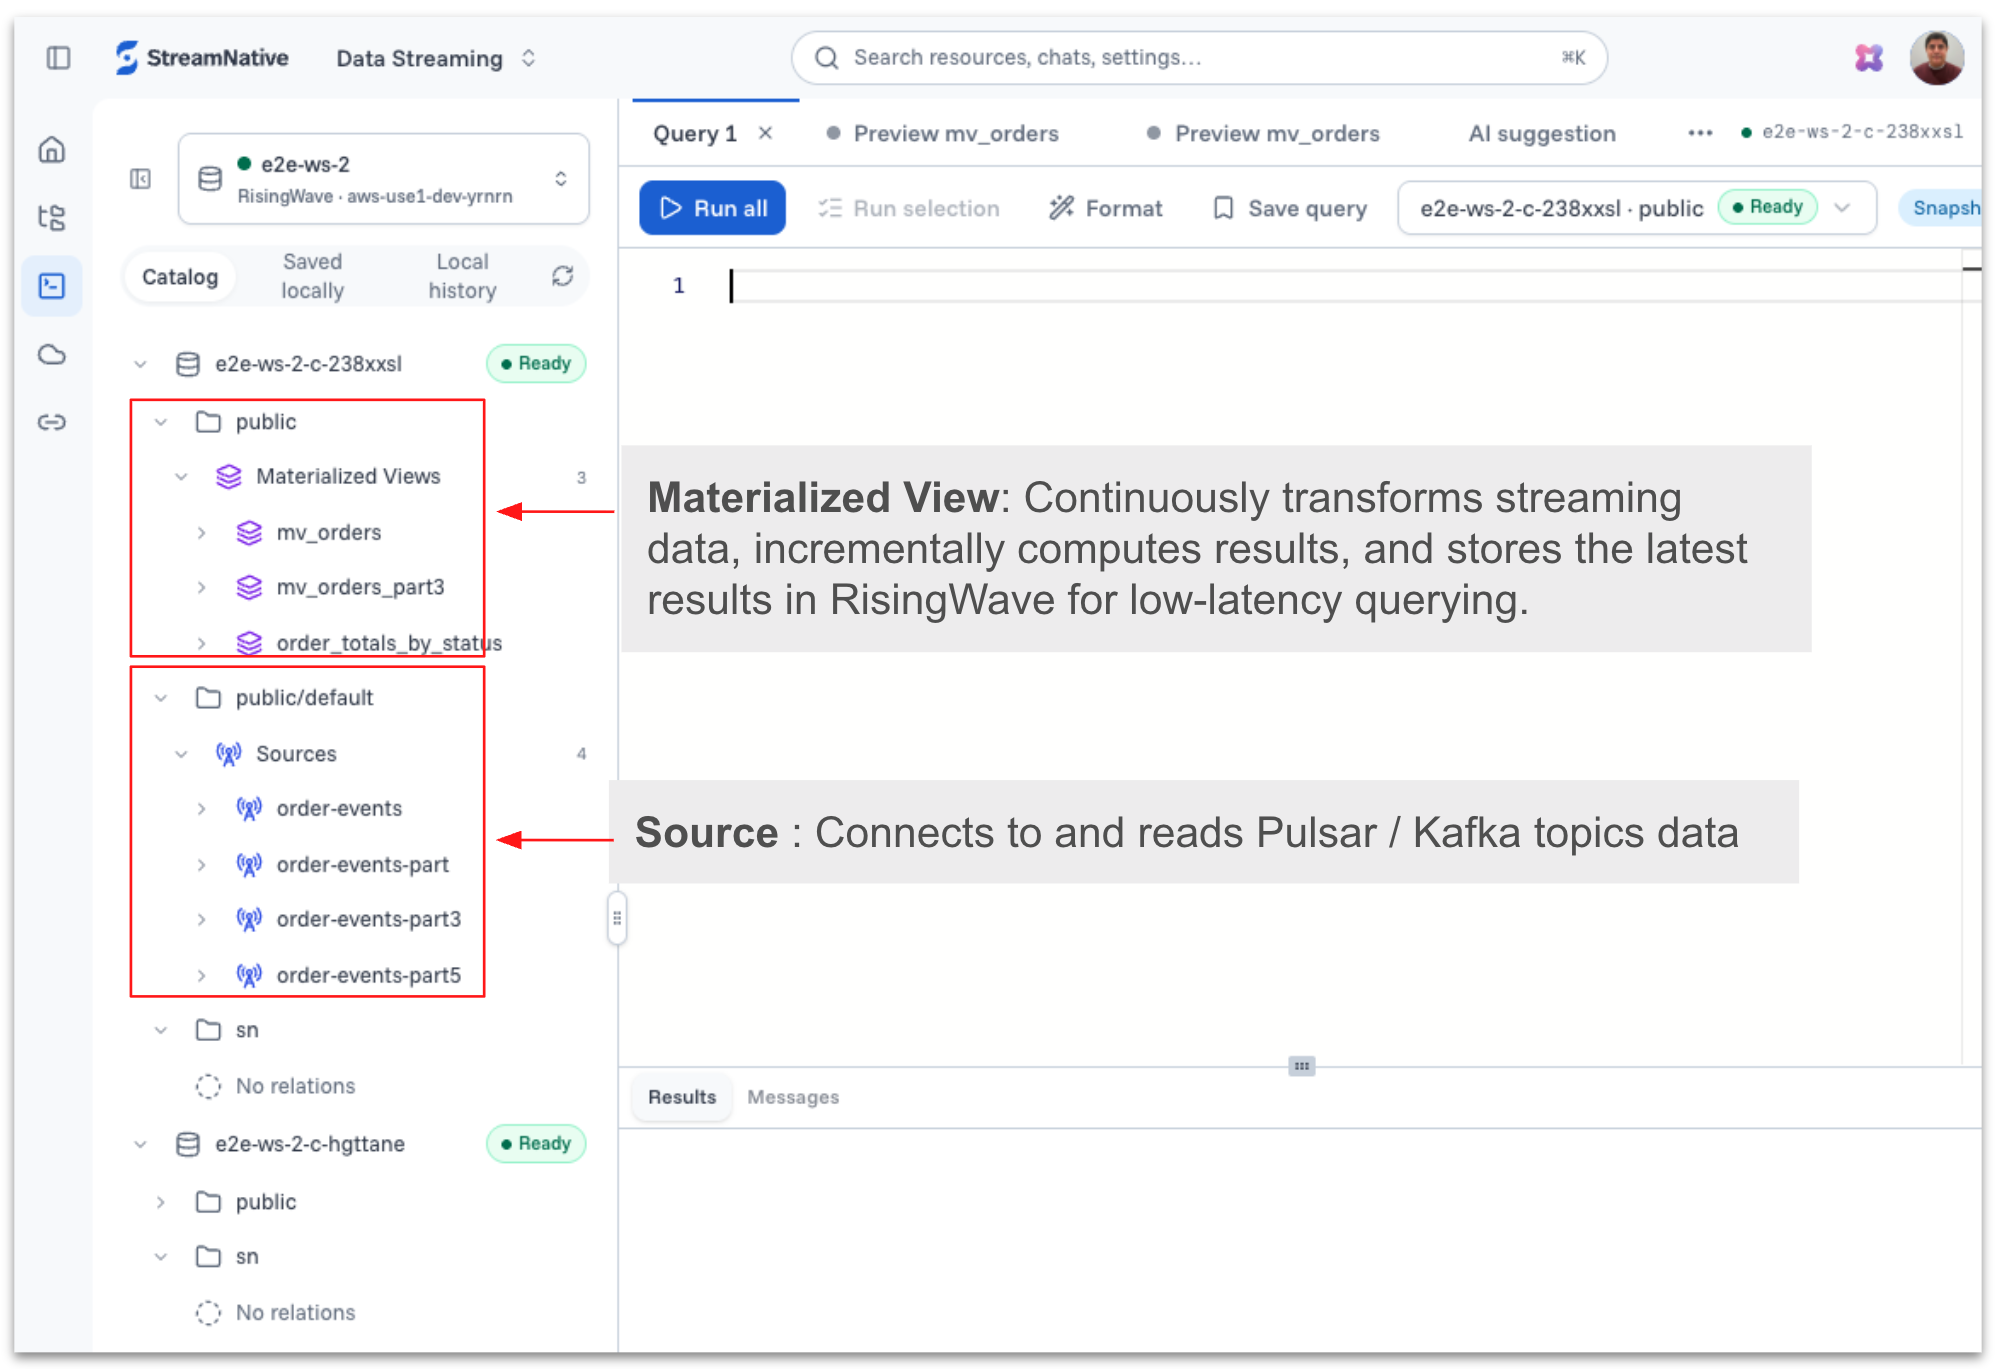Viewport: 2000px width, 1369px height.
Task: Open the cloud icon in left rail
Action: click(52, 354)
